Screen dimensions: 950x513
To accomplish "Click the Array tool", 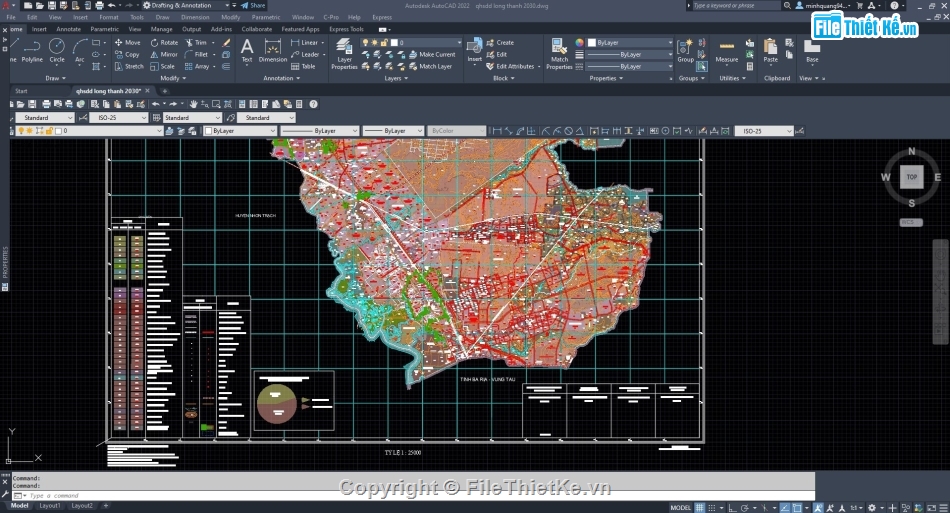I will pos(198,67).
